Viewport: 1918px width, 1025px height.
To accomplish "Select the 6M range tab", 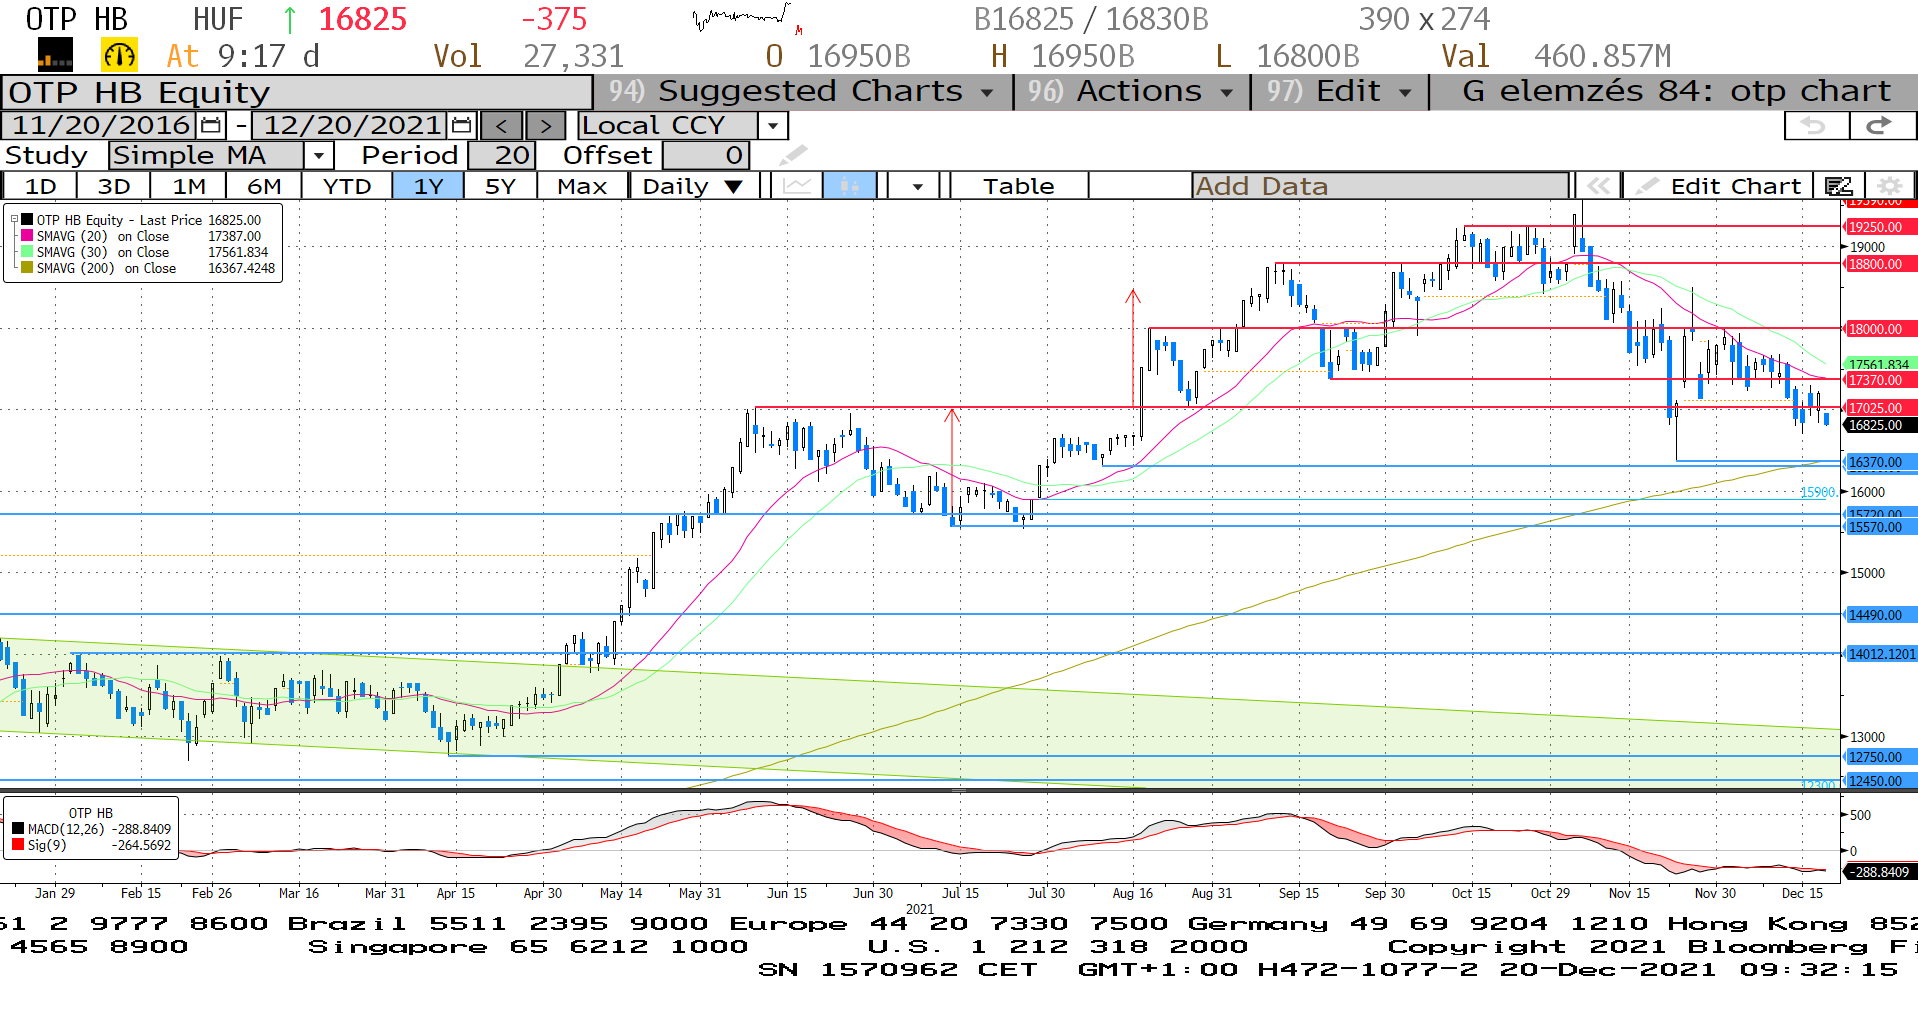I will tap(264, 186).
